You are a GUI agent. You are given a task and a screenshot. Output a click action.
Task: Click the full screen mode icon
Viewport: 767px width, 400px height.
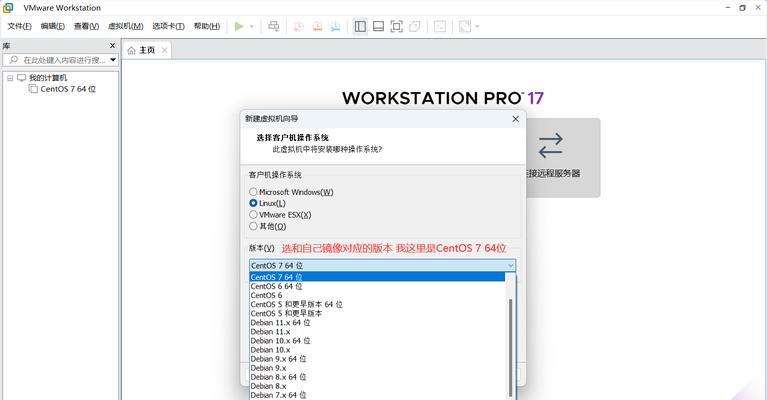(x=396, y=26)
